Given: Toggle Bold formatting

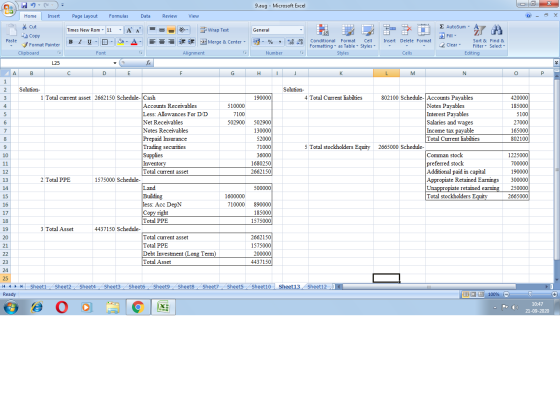Looking at the screenshot, I should [71, 42].
